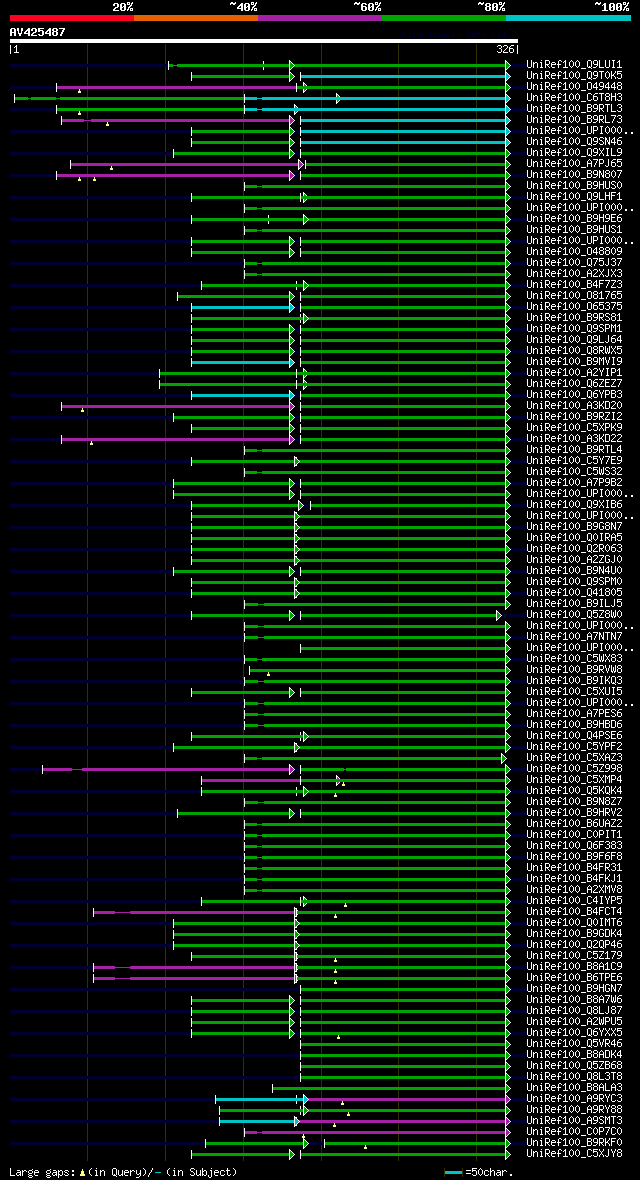Select hit UniRef100_B4FCT4

[574, 912]
